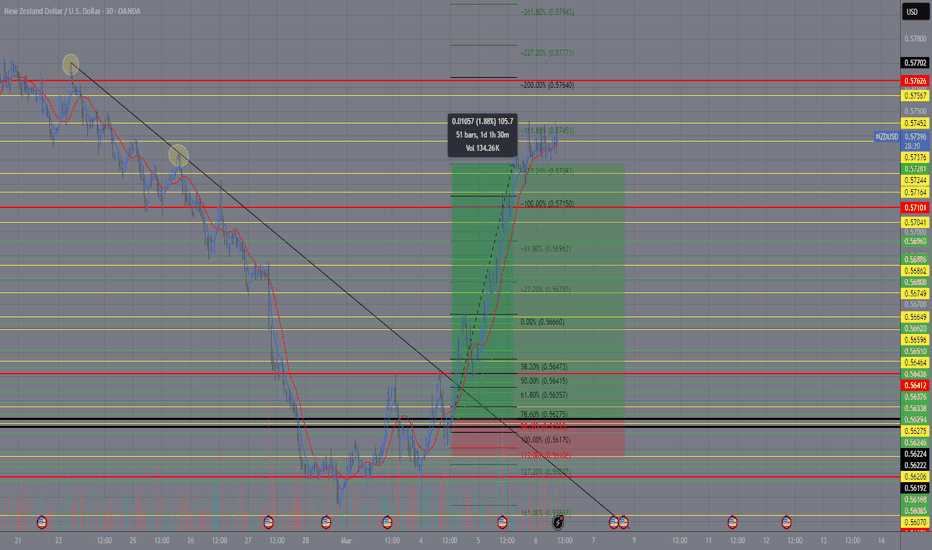The height and width of the screenshot is (550, 932).
Task: Click the red 0.57626 price label
Action: coord(915,81)
